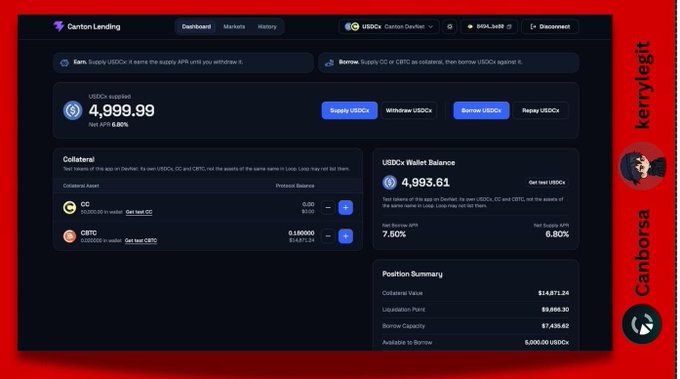Click the Disconnect button
The height and width of the screenshot is (379, 680).
[x=550, y=26]
